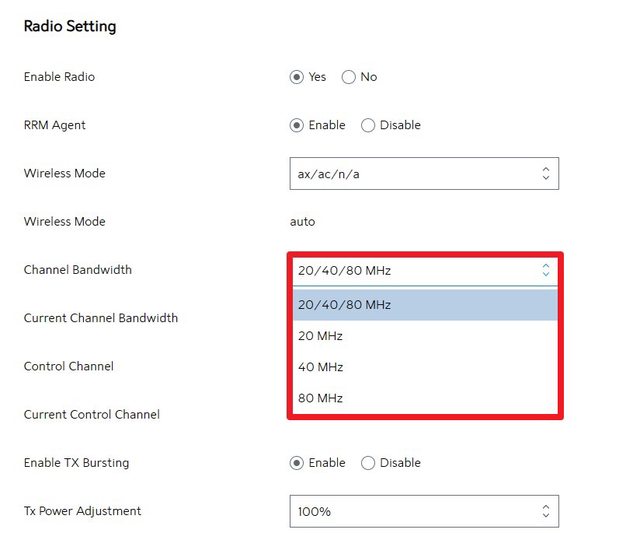Enable TX Bursting radio option
Viewport: 640px width, 533px height.
(x=297, y=463)
